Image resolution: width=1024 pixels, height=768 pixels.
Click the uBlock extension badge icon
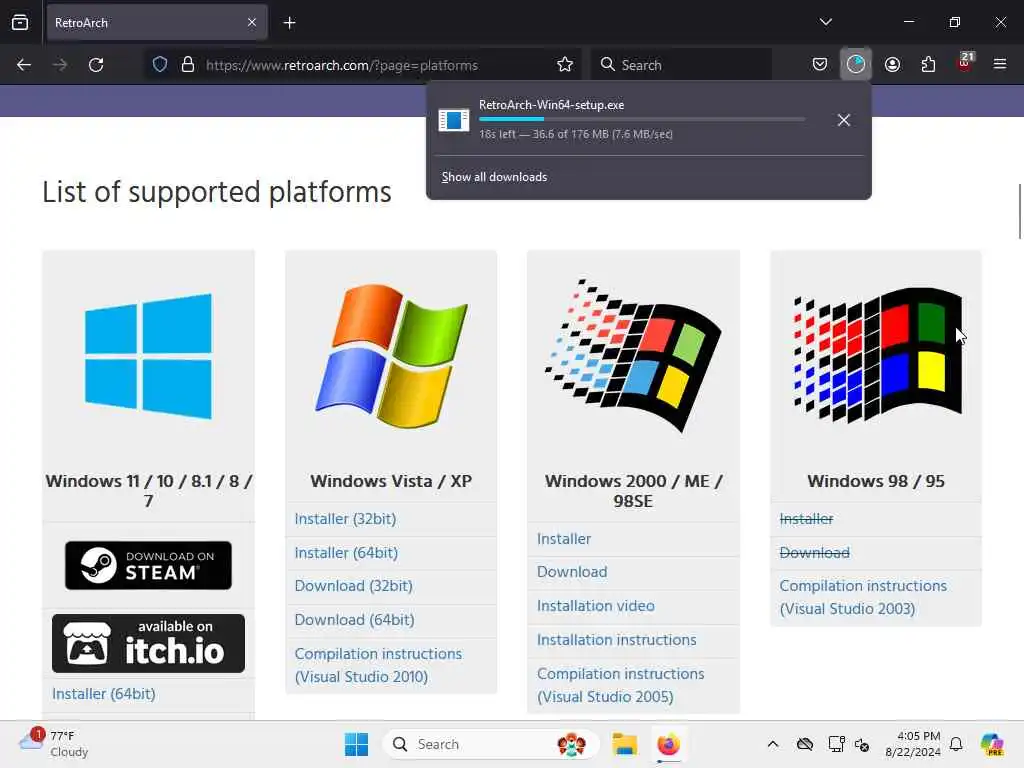(x=965, y=63)
